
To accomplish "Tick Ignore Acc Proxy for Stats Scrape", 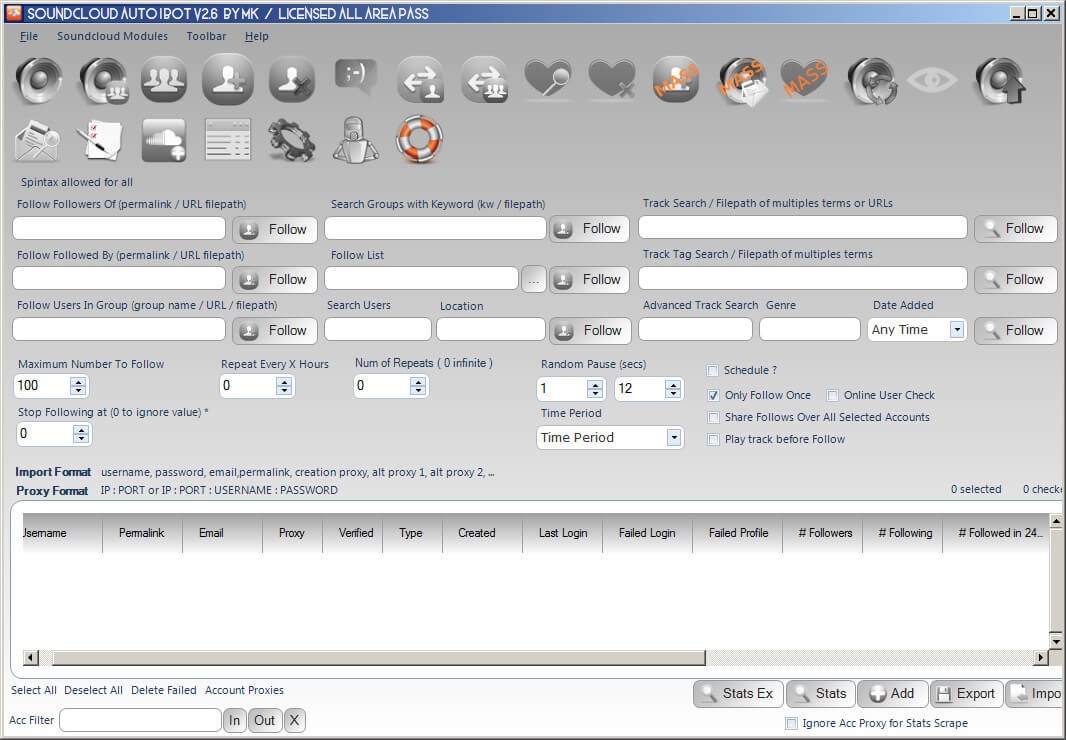I will pos(791,724).
